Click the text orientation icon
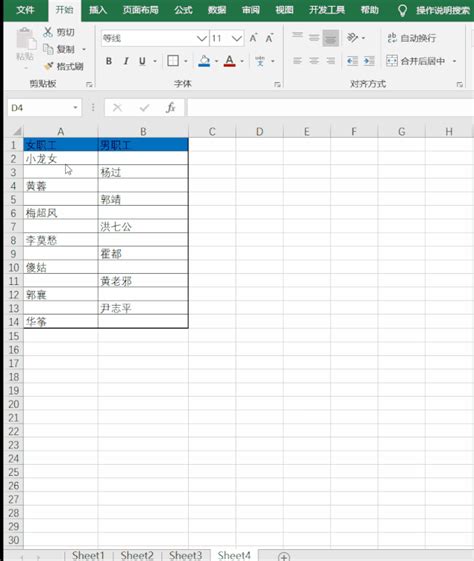 pyautogui.click(x=353, y=38)
